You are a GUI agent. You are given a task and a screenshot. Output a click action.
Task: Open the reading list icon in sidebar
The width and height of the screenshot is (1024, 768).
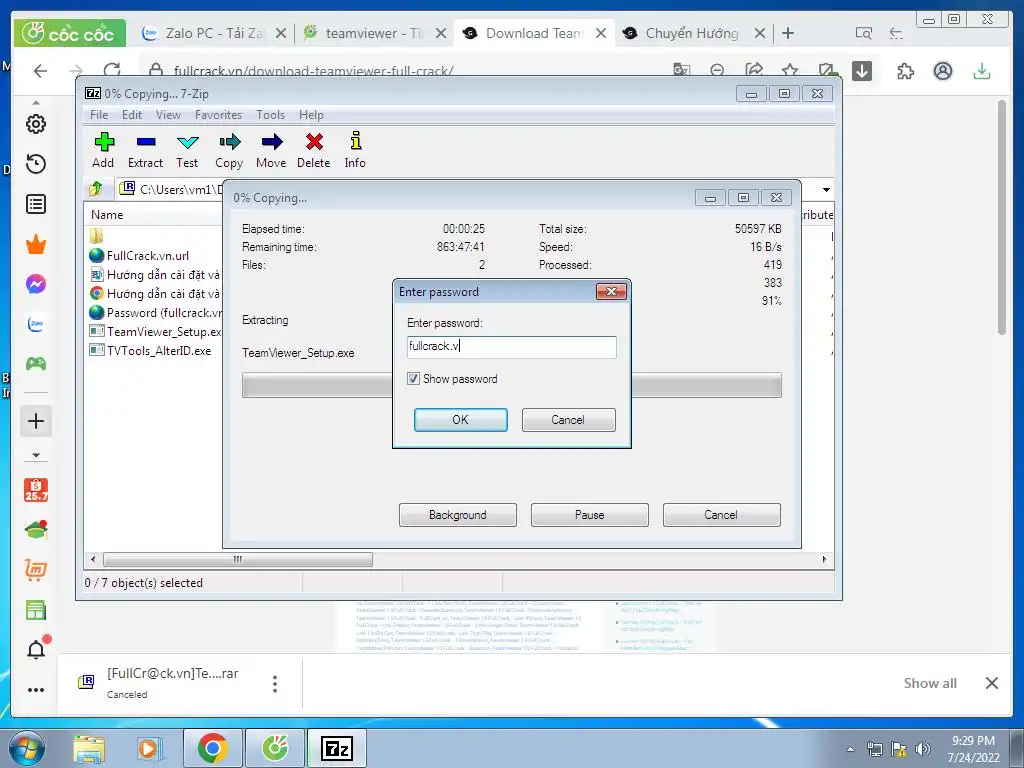point(36,204)
